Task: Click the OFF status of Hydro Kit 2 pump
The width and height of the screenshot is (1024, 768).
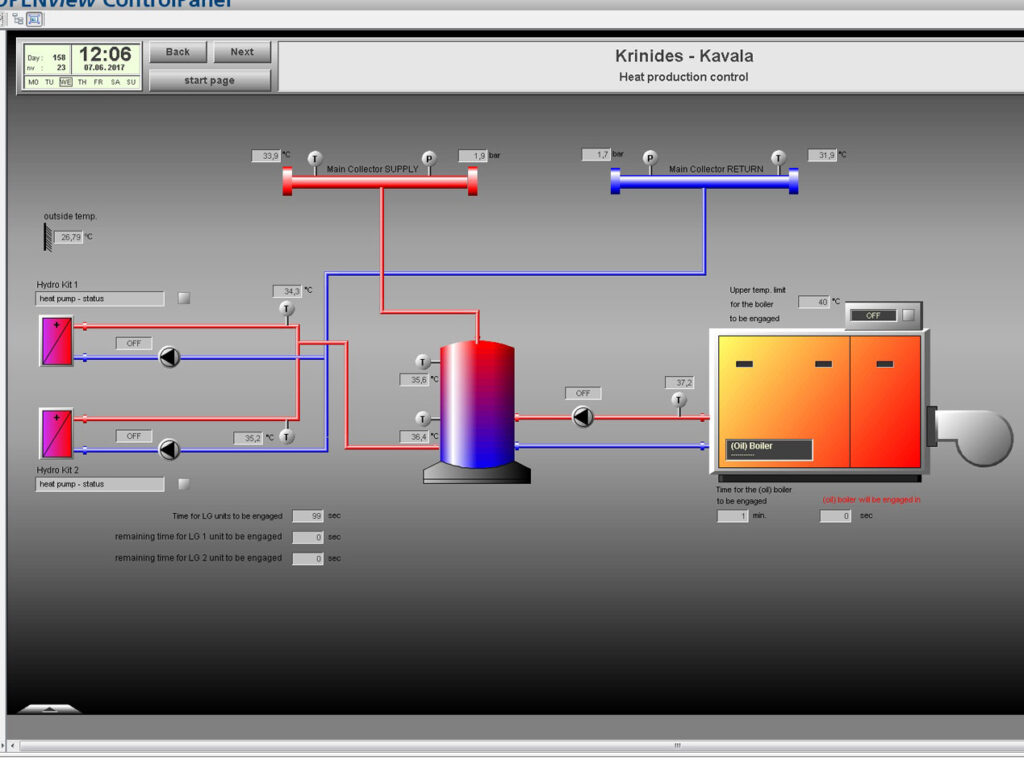Action: pyautogui.click(x=134, y=436)
